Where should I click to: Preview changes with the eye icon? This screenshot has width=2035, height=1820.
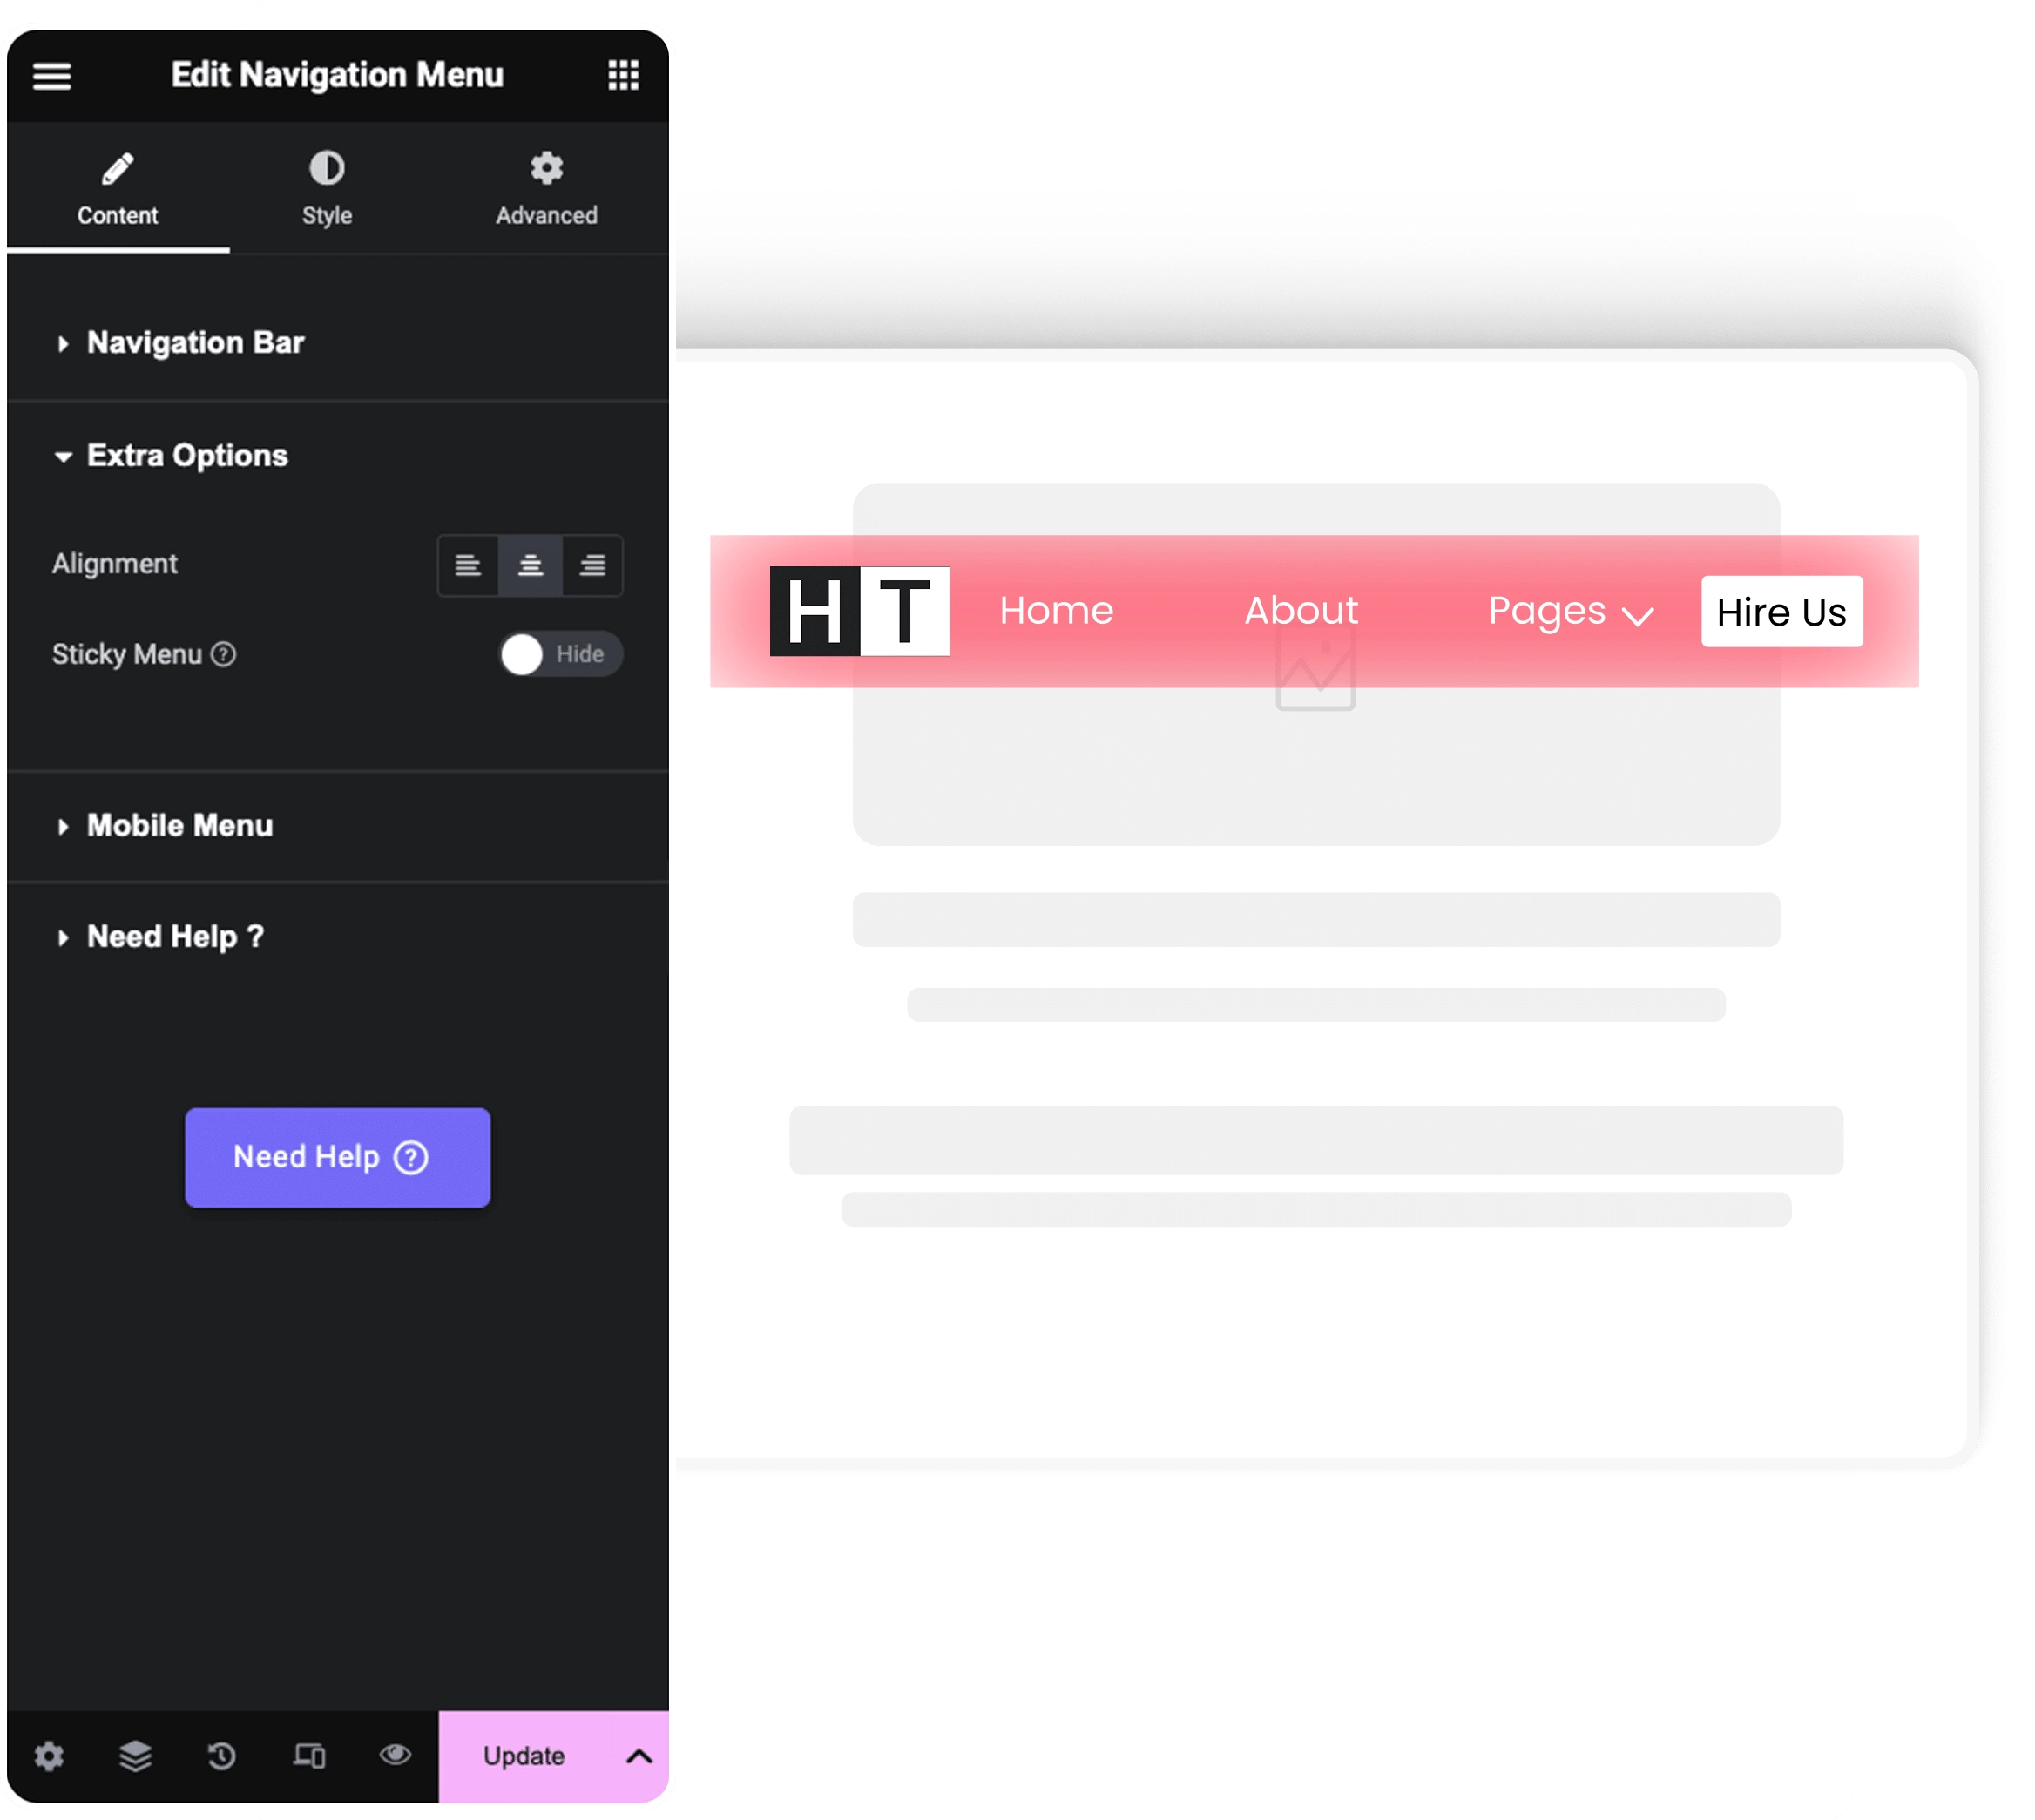tap(395, 1754)
